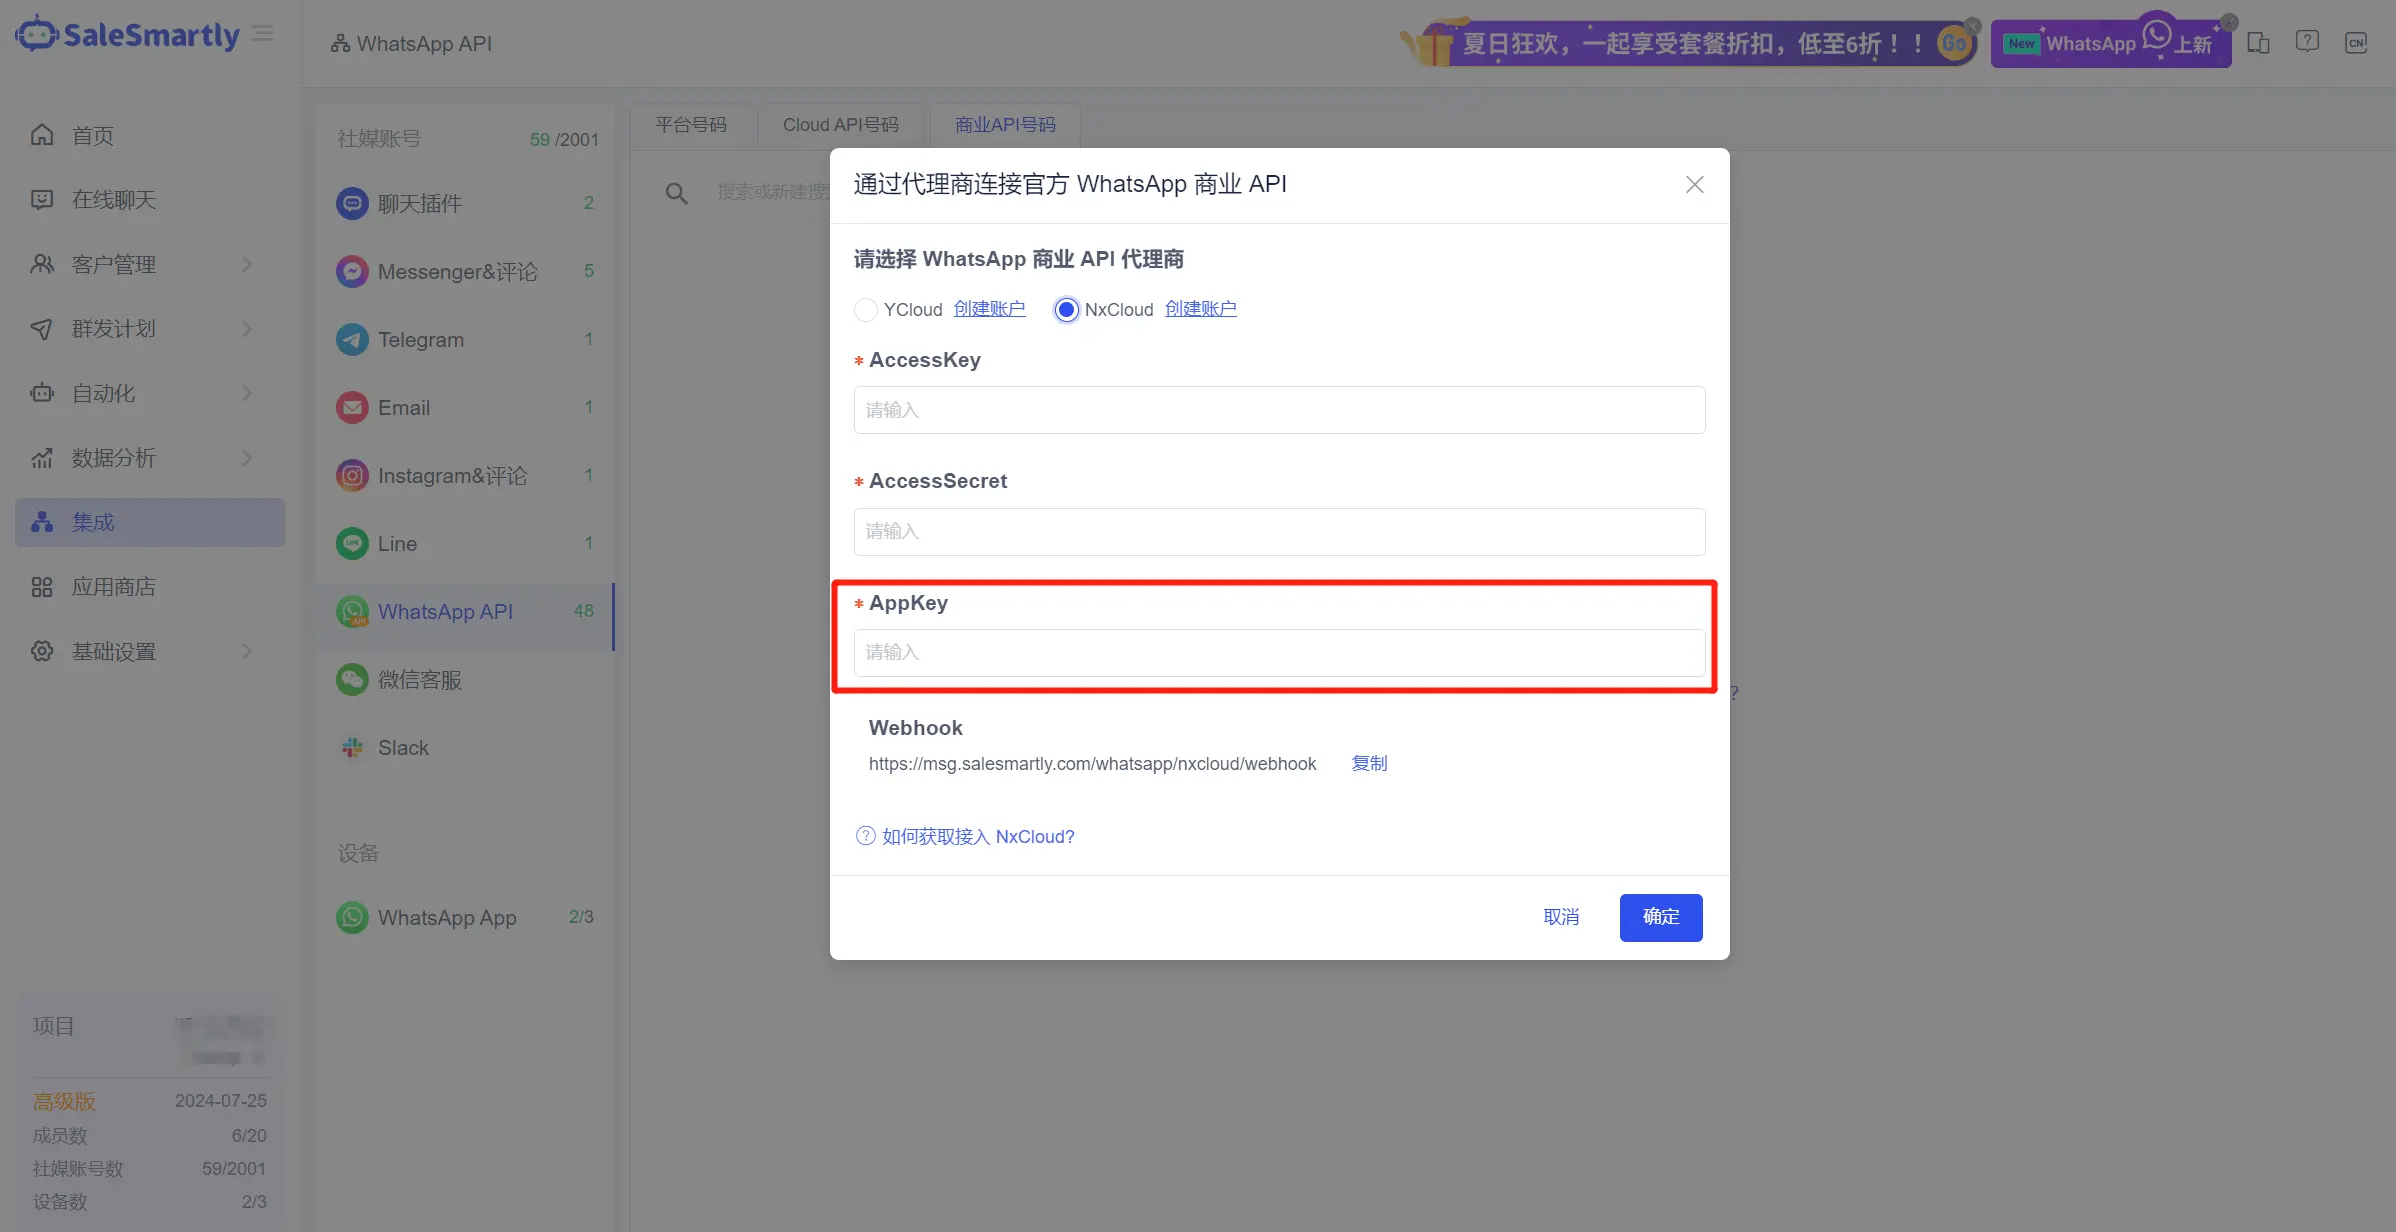
Task: Expand the 基础设置 sidebar section
Action: pos(248,651)
